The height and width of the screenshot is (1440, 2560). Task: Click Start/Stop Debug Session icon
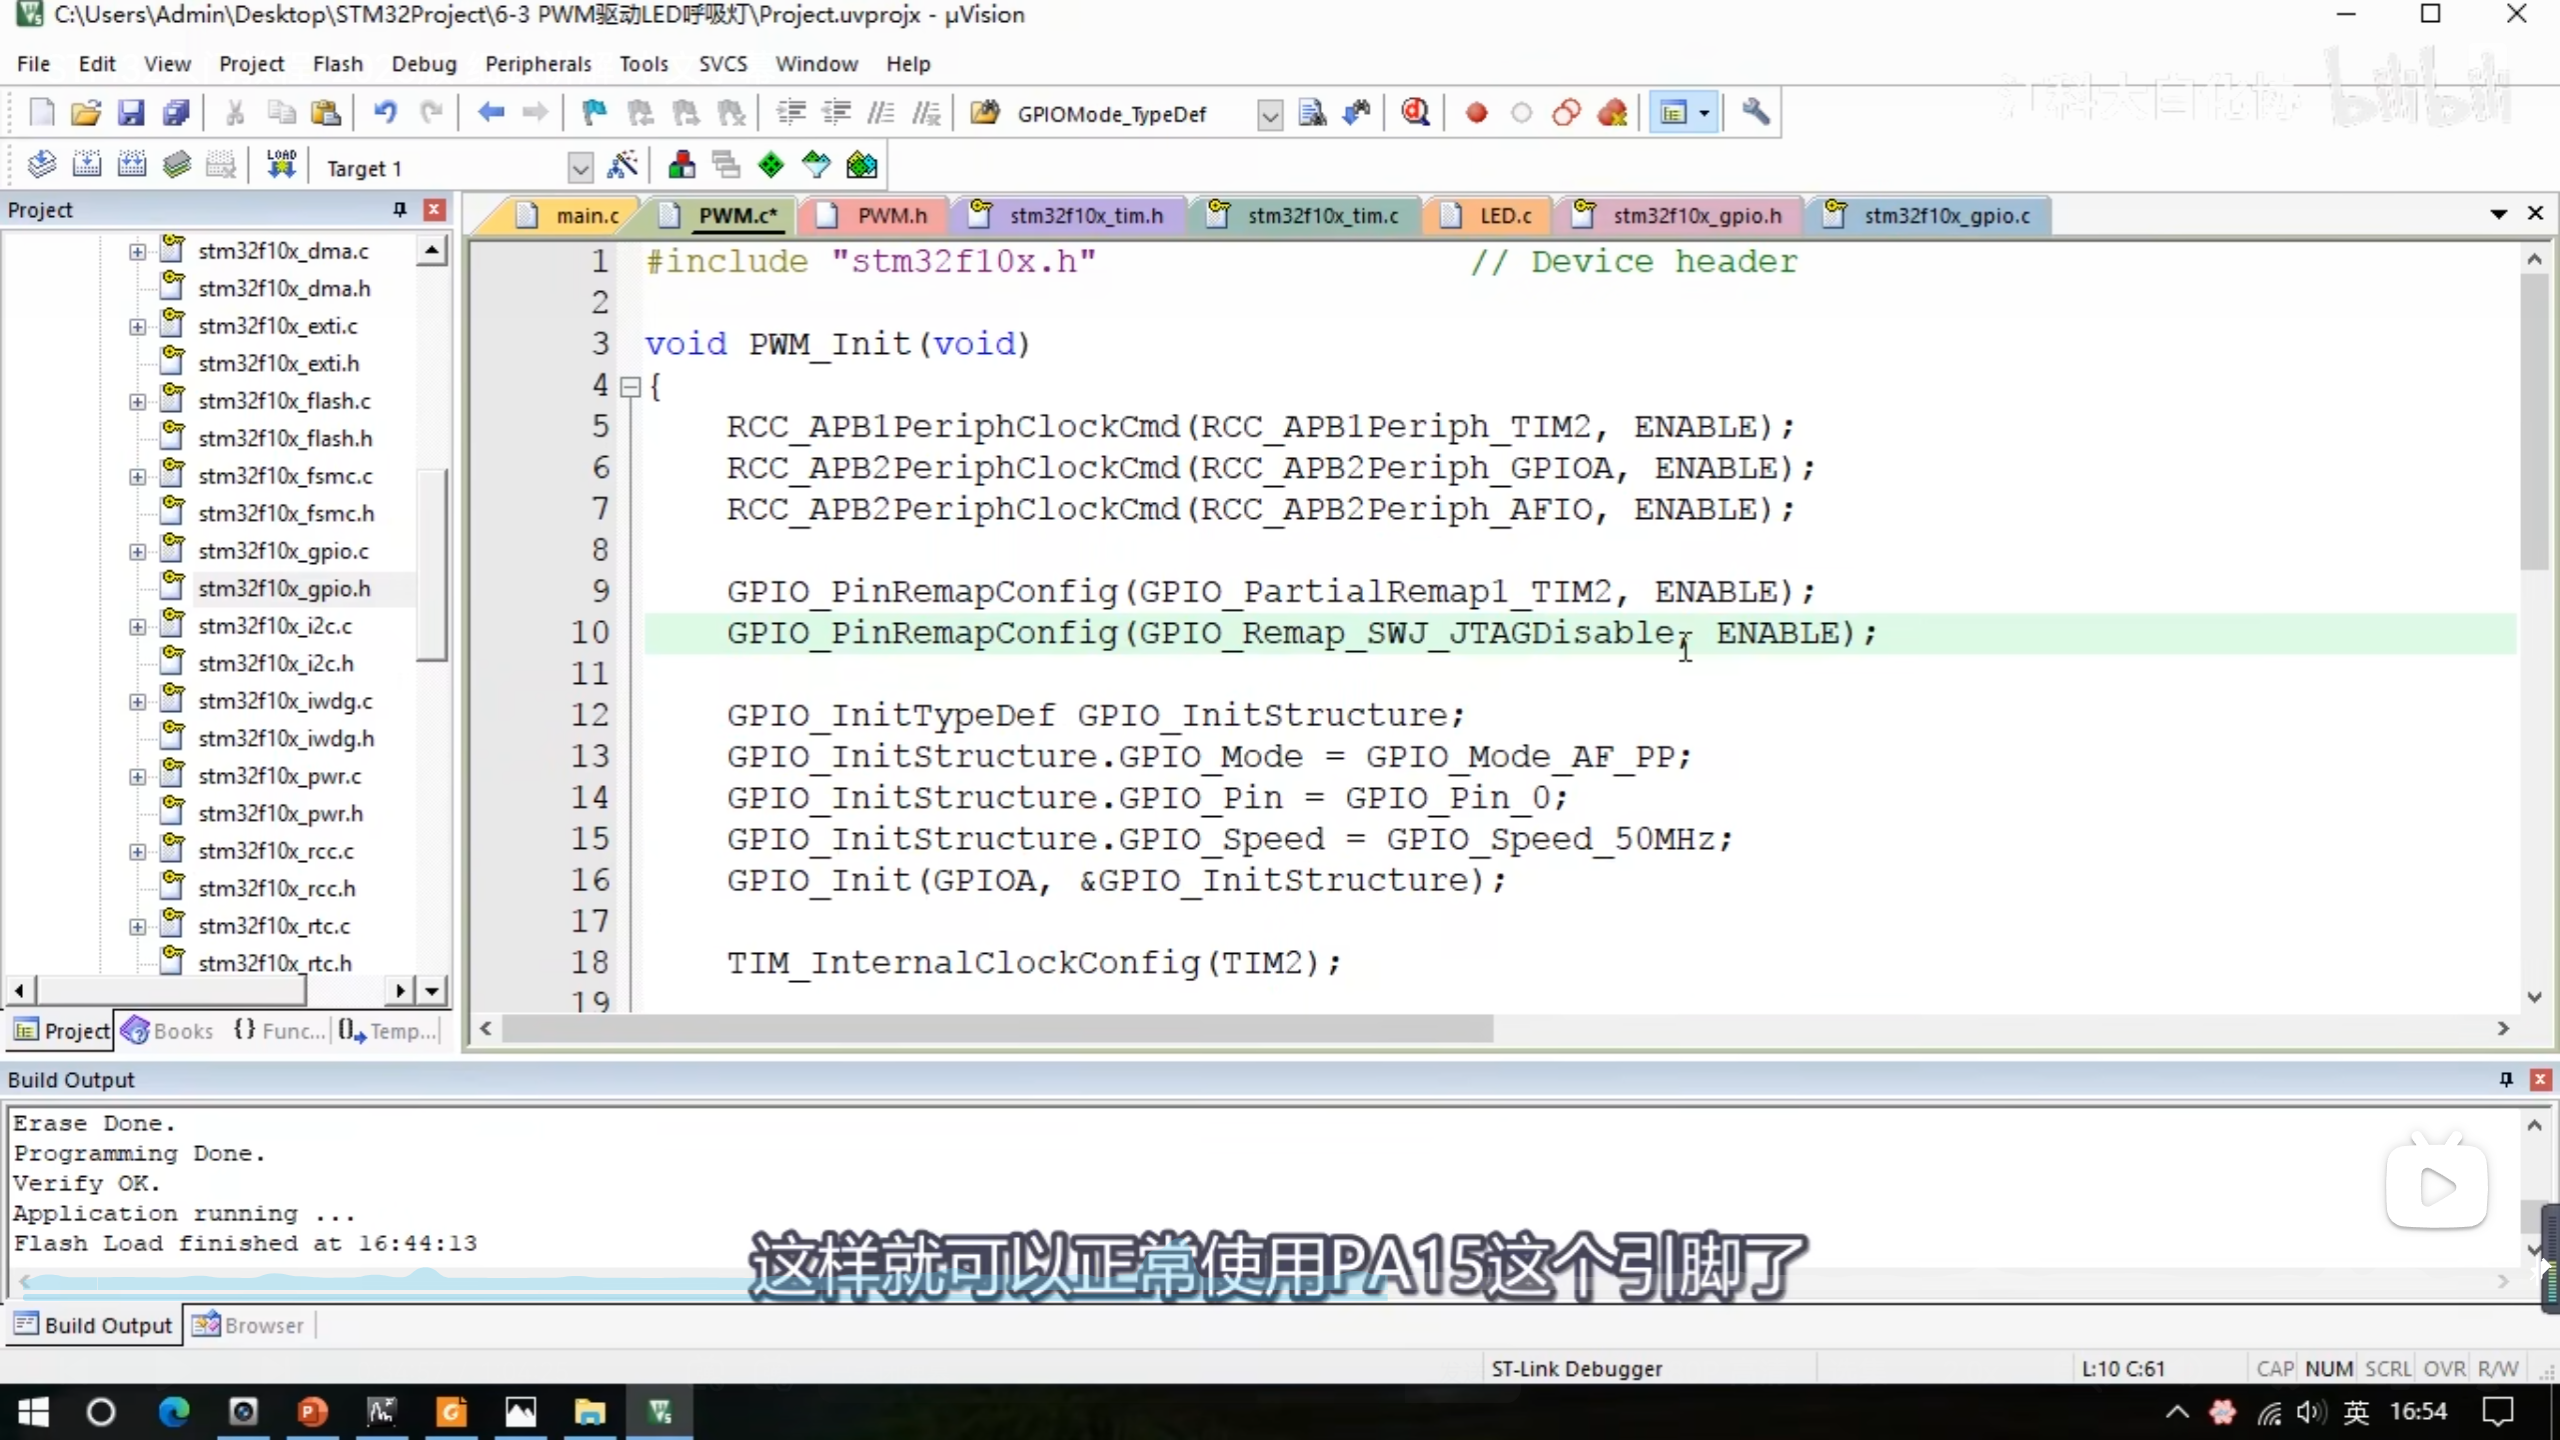[x=1415, y=113]
